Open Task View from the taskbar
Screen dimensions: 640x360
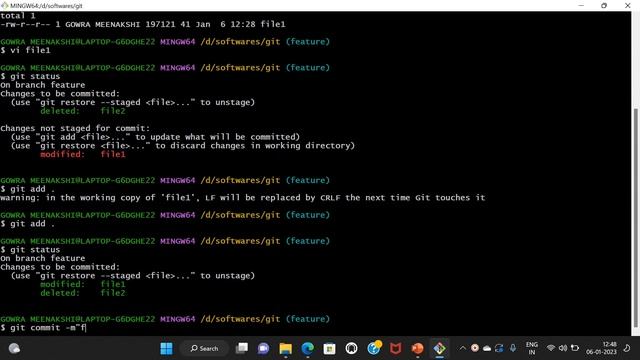242,348
